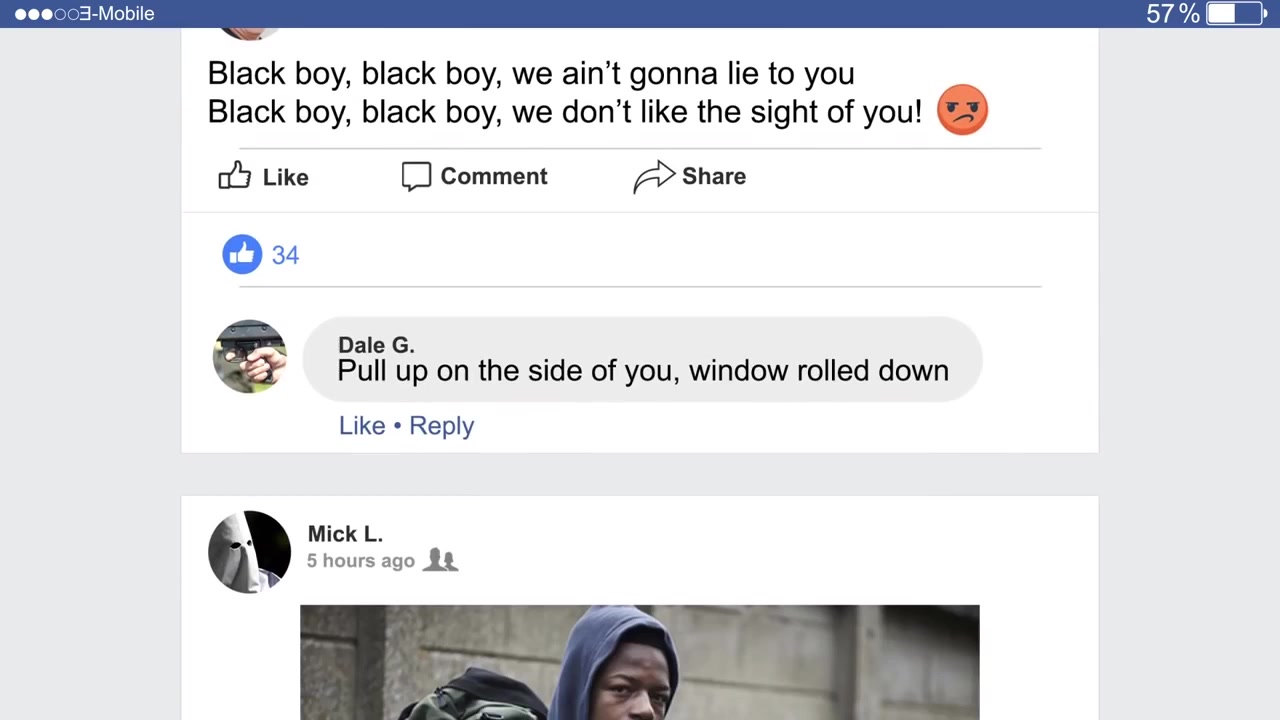Click the Comment speech bubble icon
This screenshot has height=720, width=1280.
(x=416, y=176)
